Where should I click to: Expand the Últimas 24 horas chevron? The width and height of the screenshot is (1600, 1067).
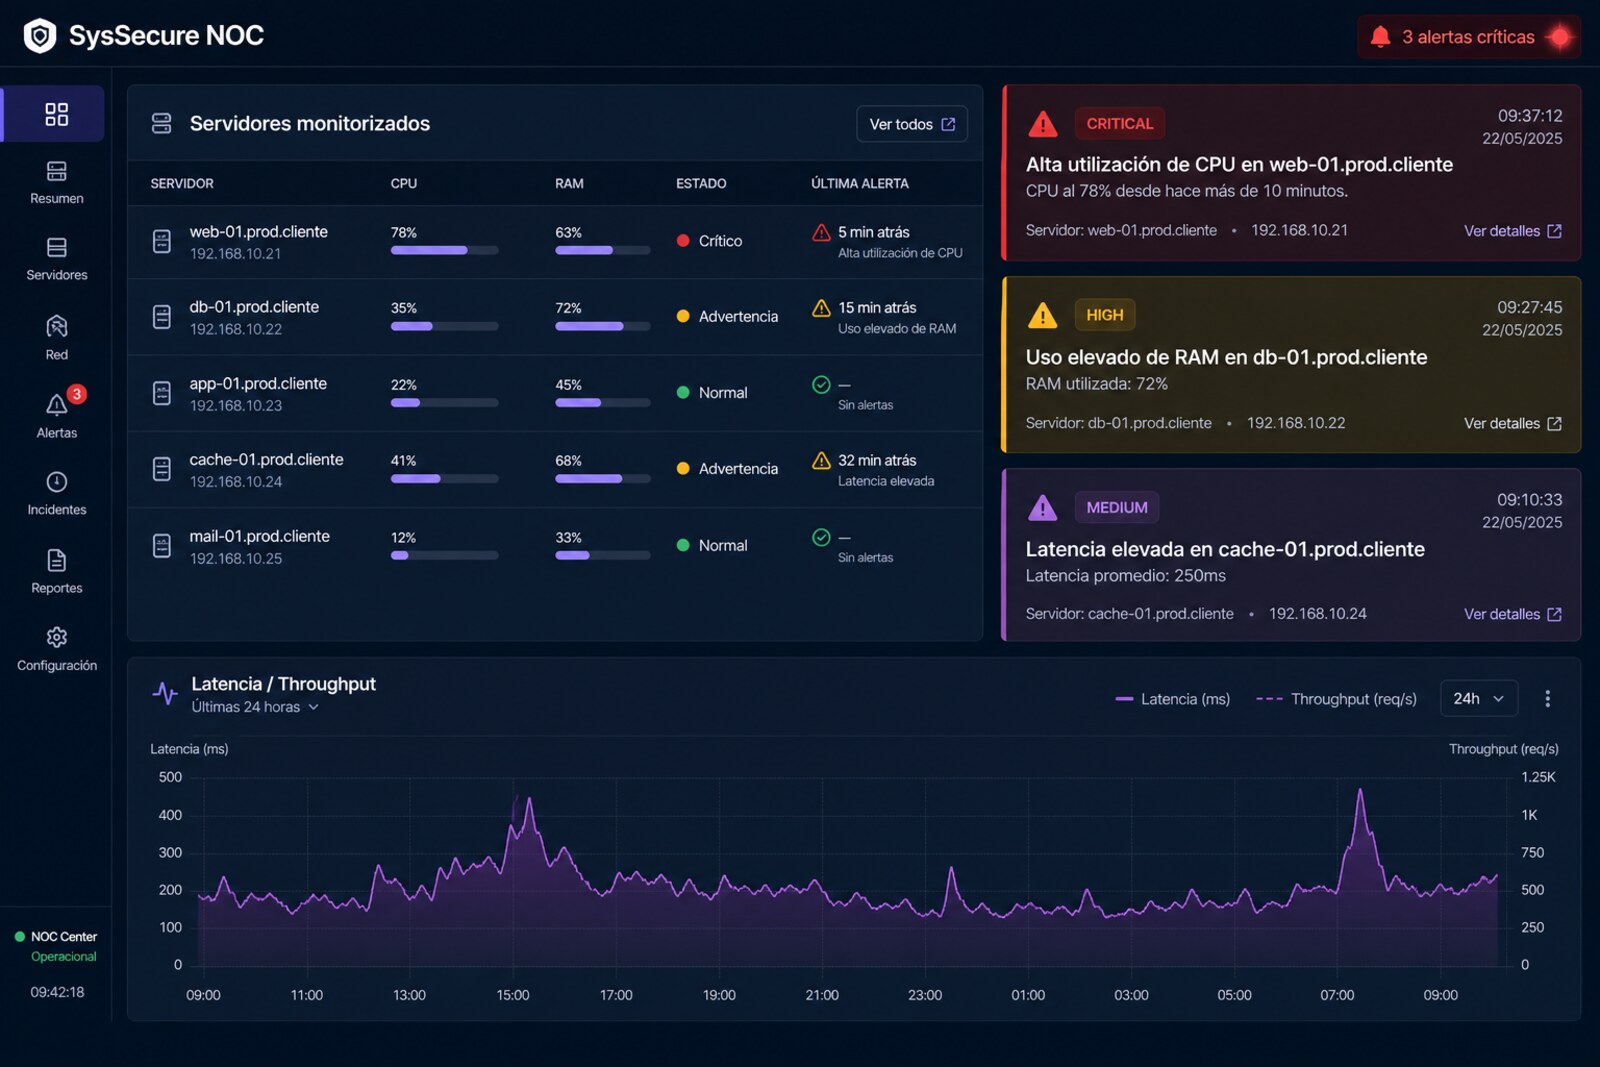point(314,707)
